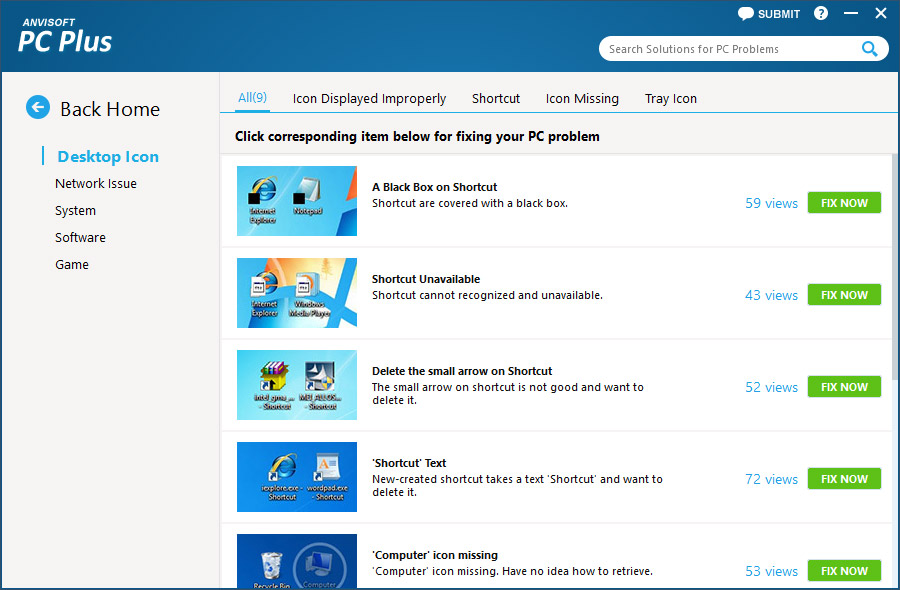Click the Back Home arrow icon

pos(38,107)
